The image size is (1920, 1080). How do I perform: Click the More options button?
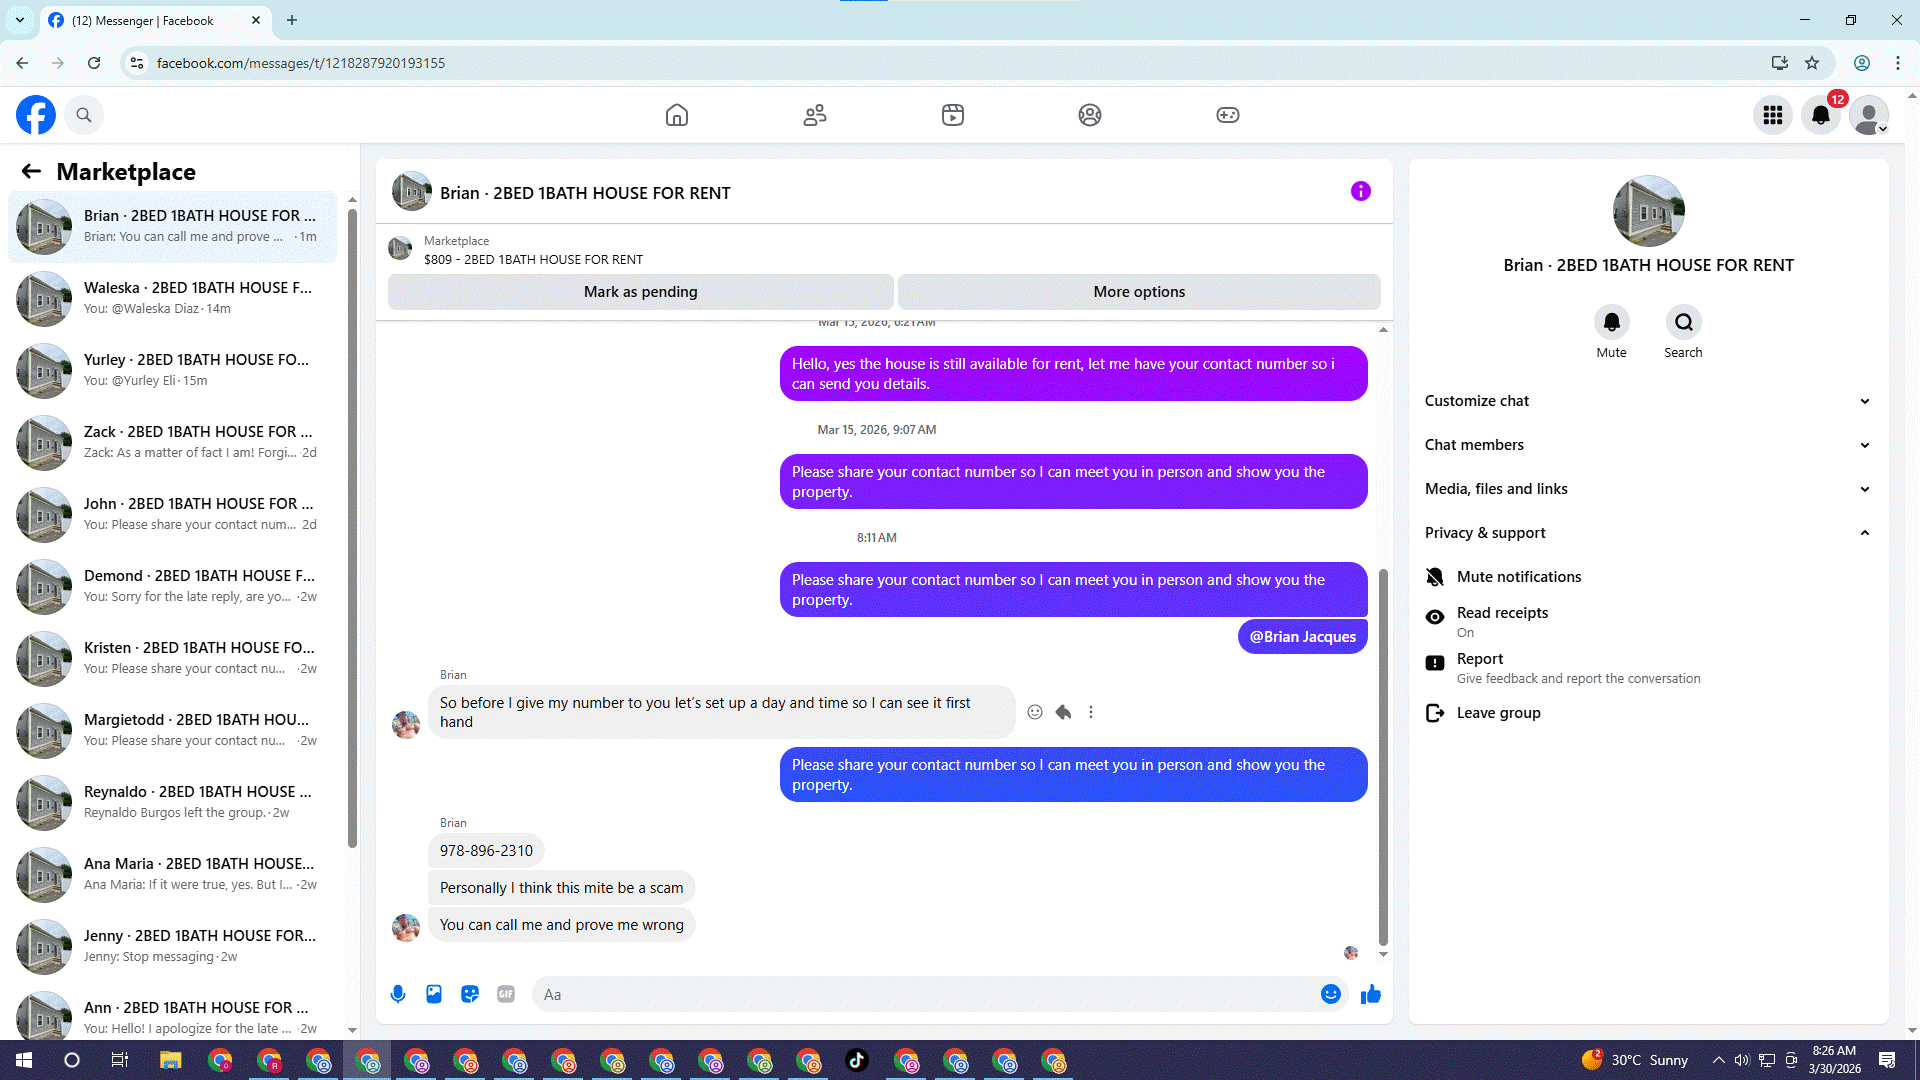pos(1139,292)
